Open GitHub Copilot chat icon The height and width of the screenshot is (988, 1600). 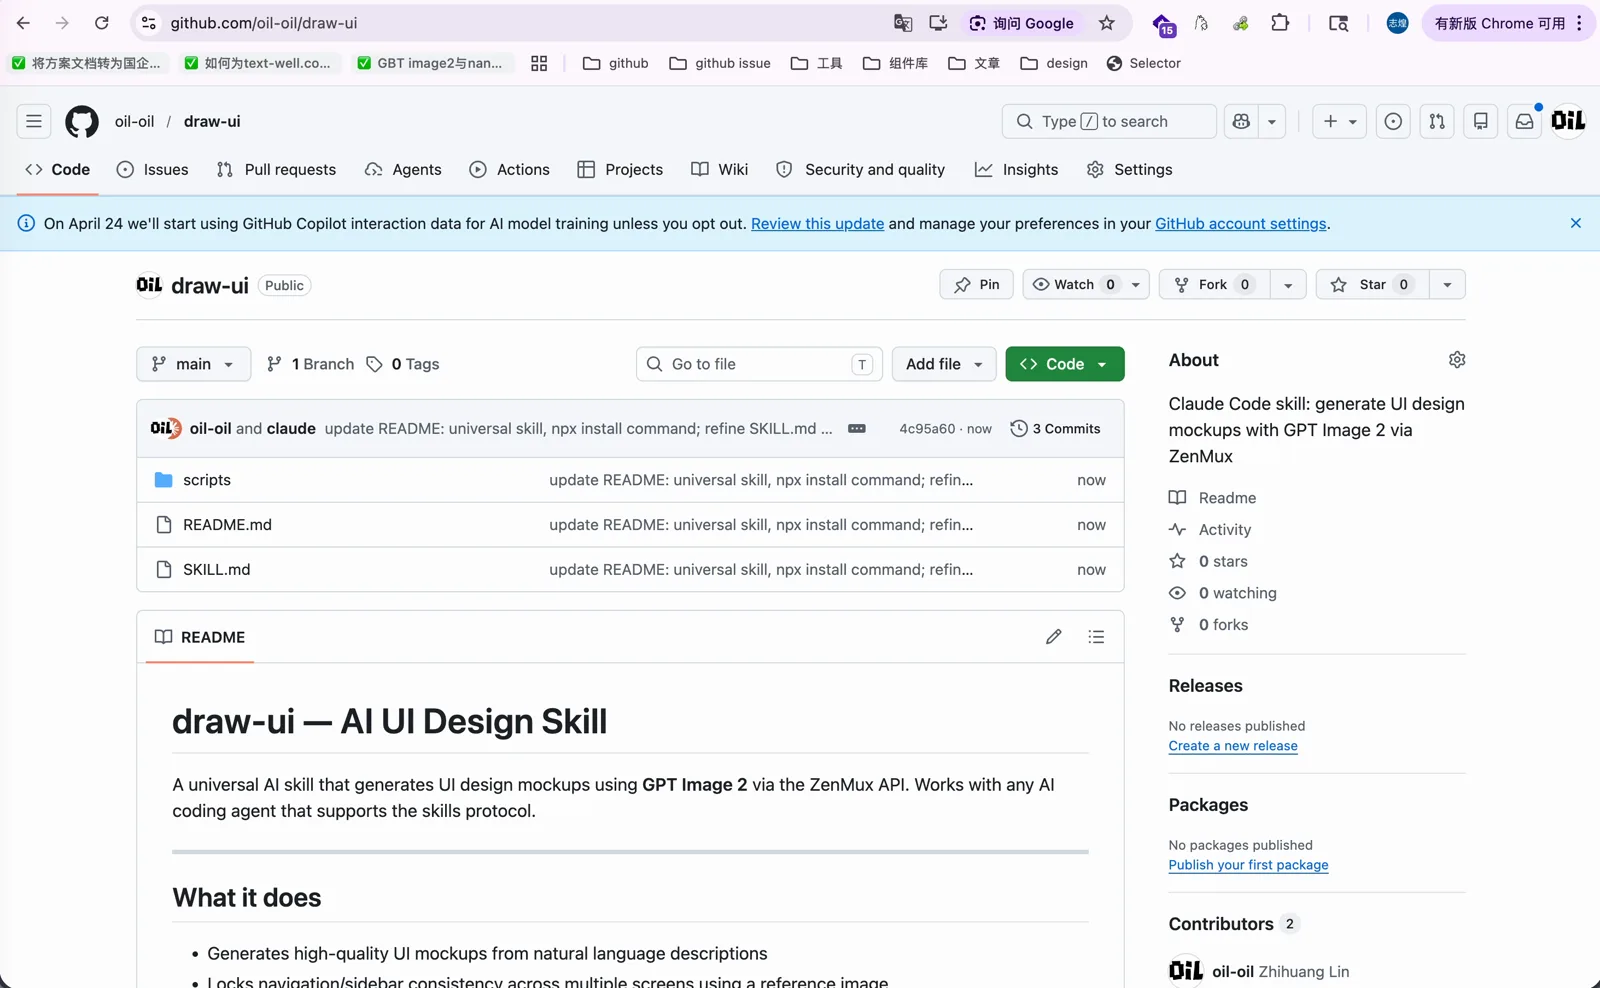point(1241,121)
